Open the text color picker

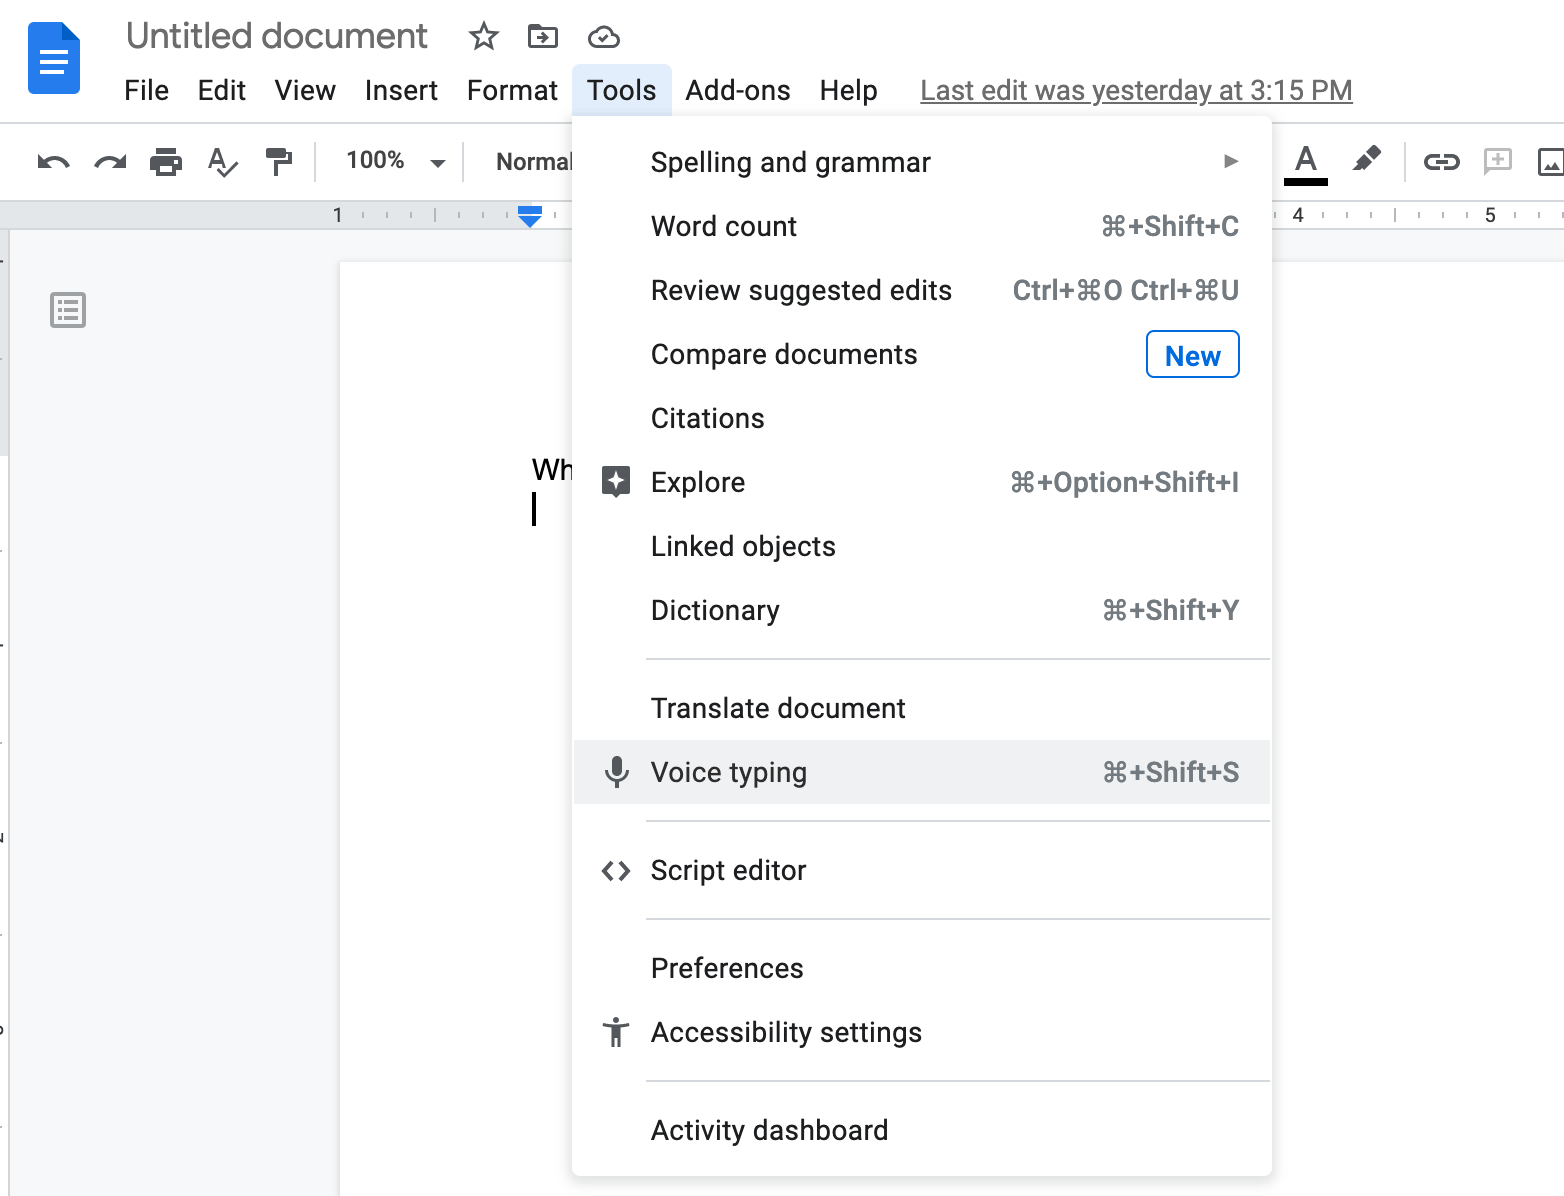(1306, 163)
